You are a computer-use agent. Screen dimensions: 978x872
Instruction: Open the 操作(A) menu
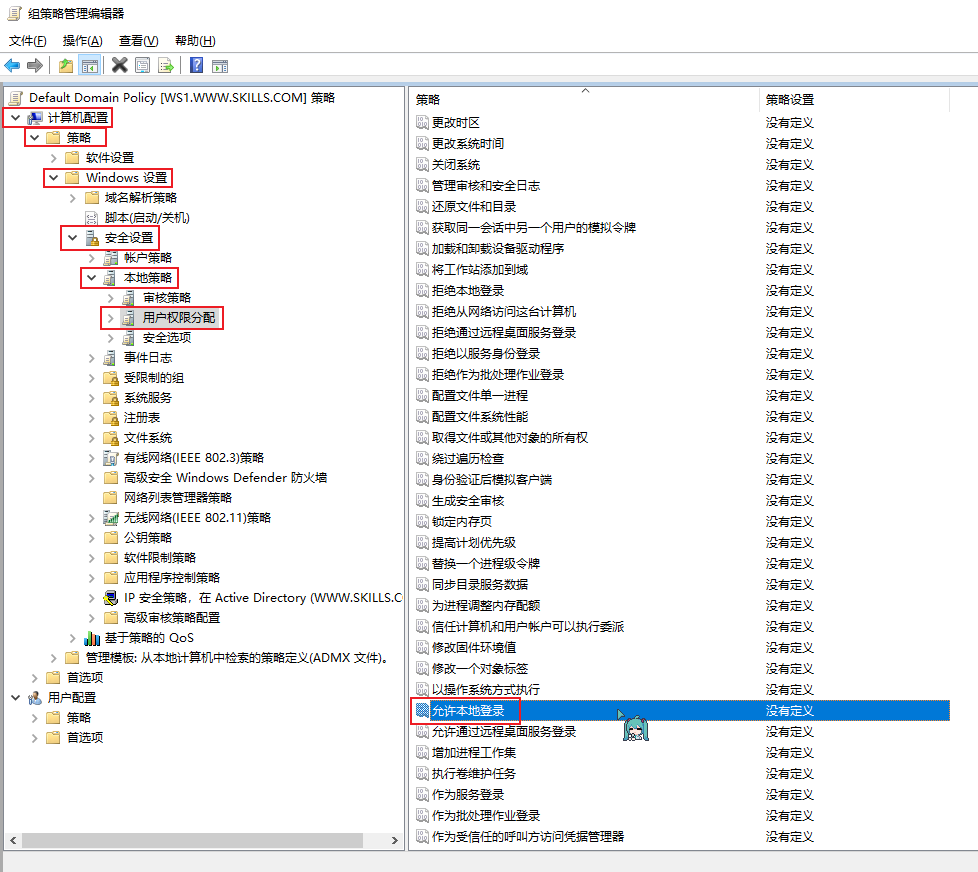coord(82,41)
